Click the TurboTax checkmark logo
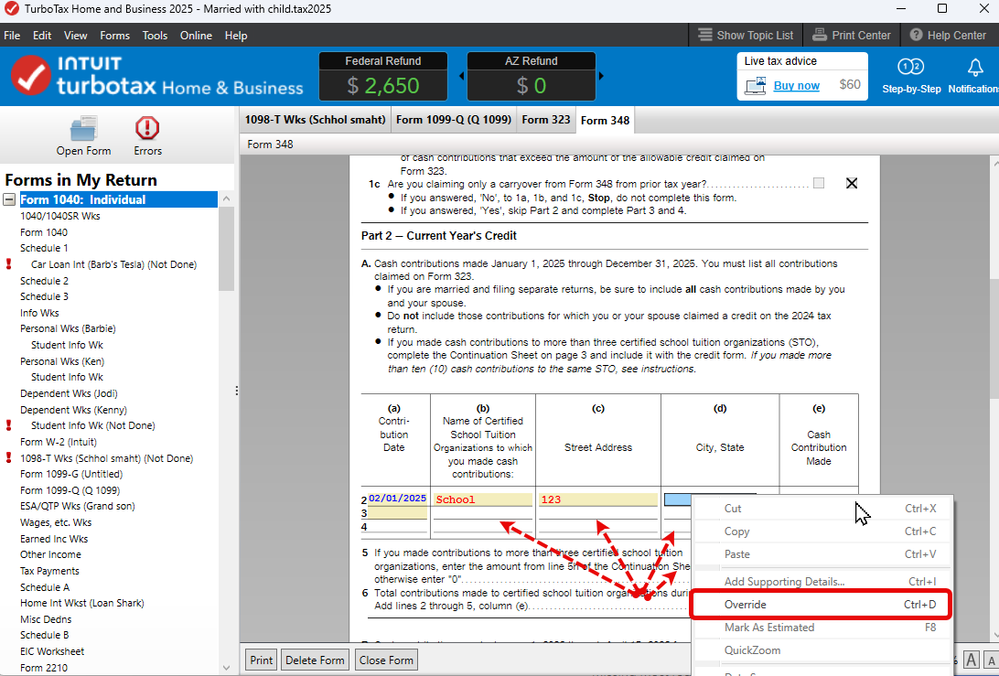Viewport: 999px width, 676px height. [31, 75]
